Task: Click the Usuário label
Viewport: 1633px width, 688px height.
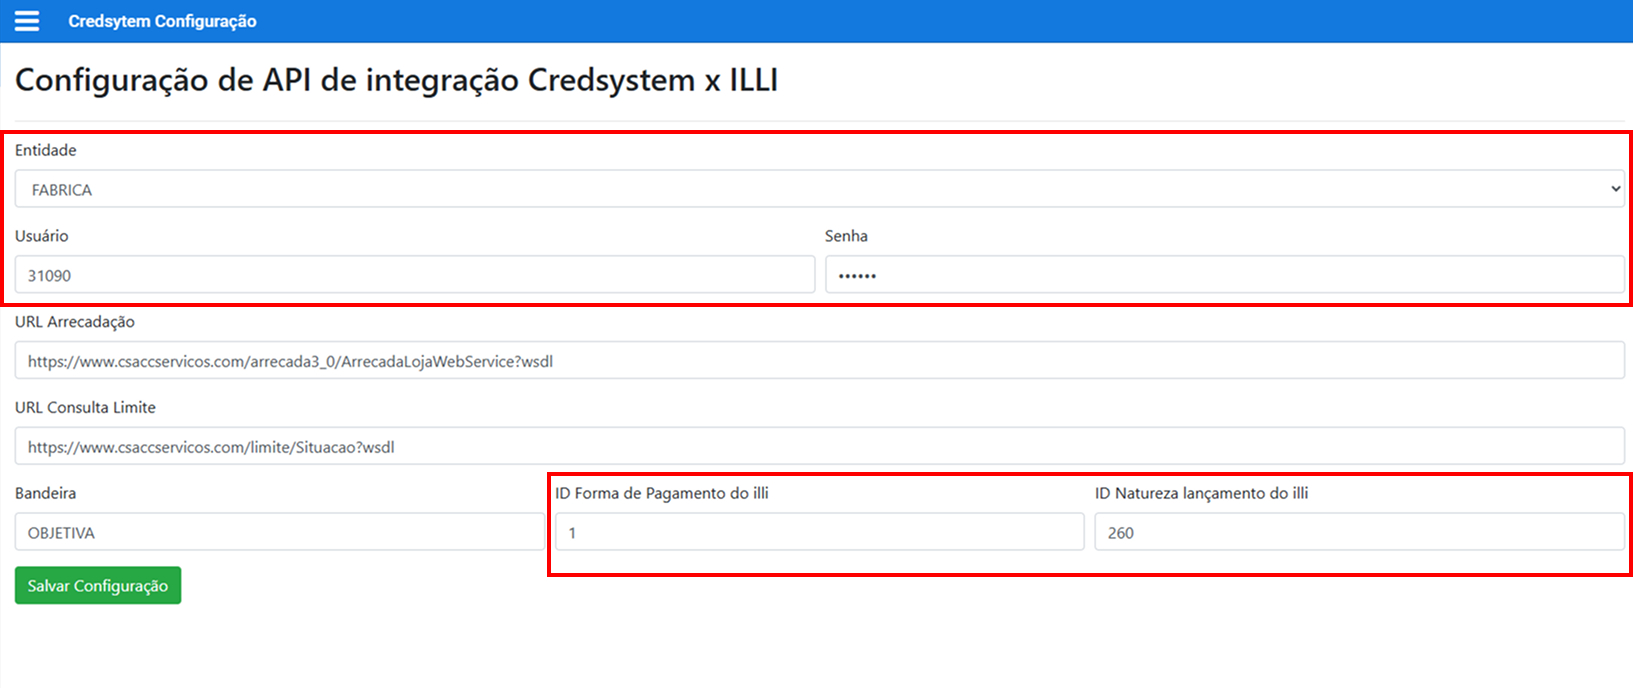Action: pos(42,236)
